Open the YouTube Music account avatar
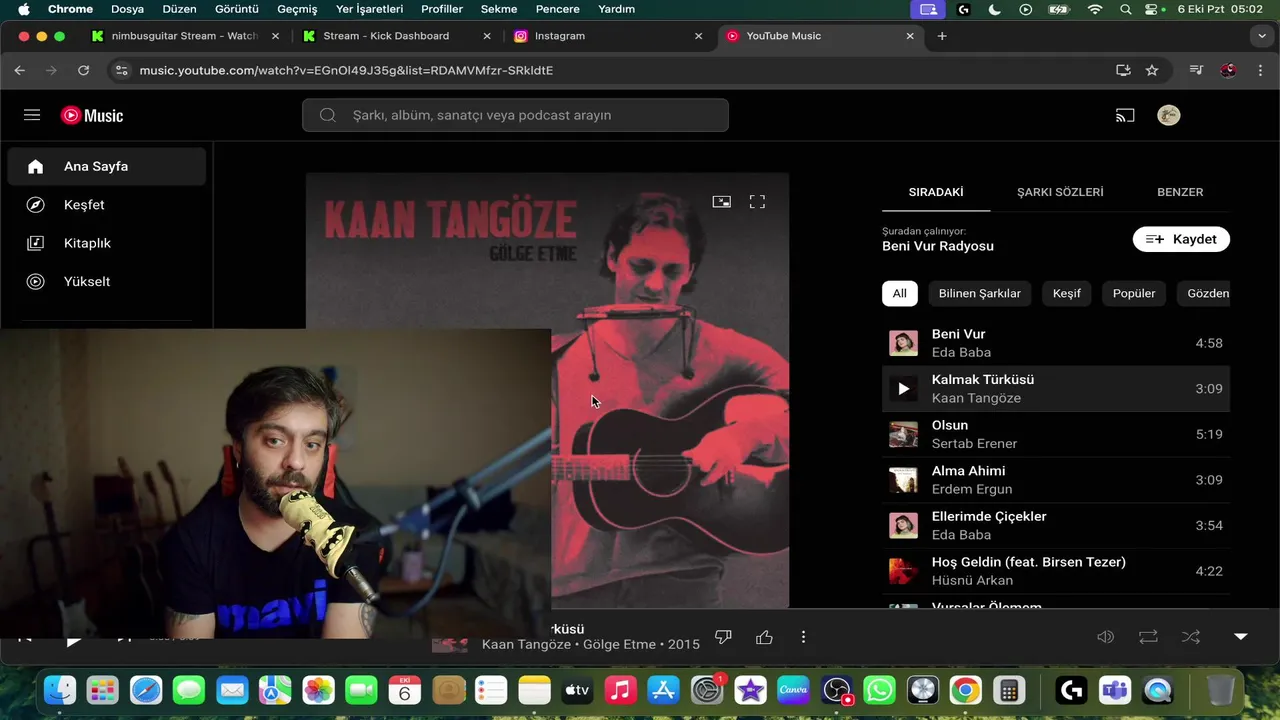The height and width of the screenshot is (720, 1280). pyautogui.click(x=1168, y=115)
